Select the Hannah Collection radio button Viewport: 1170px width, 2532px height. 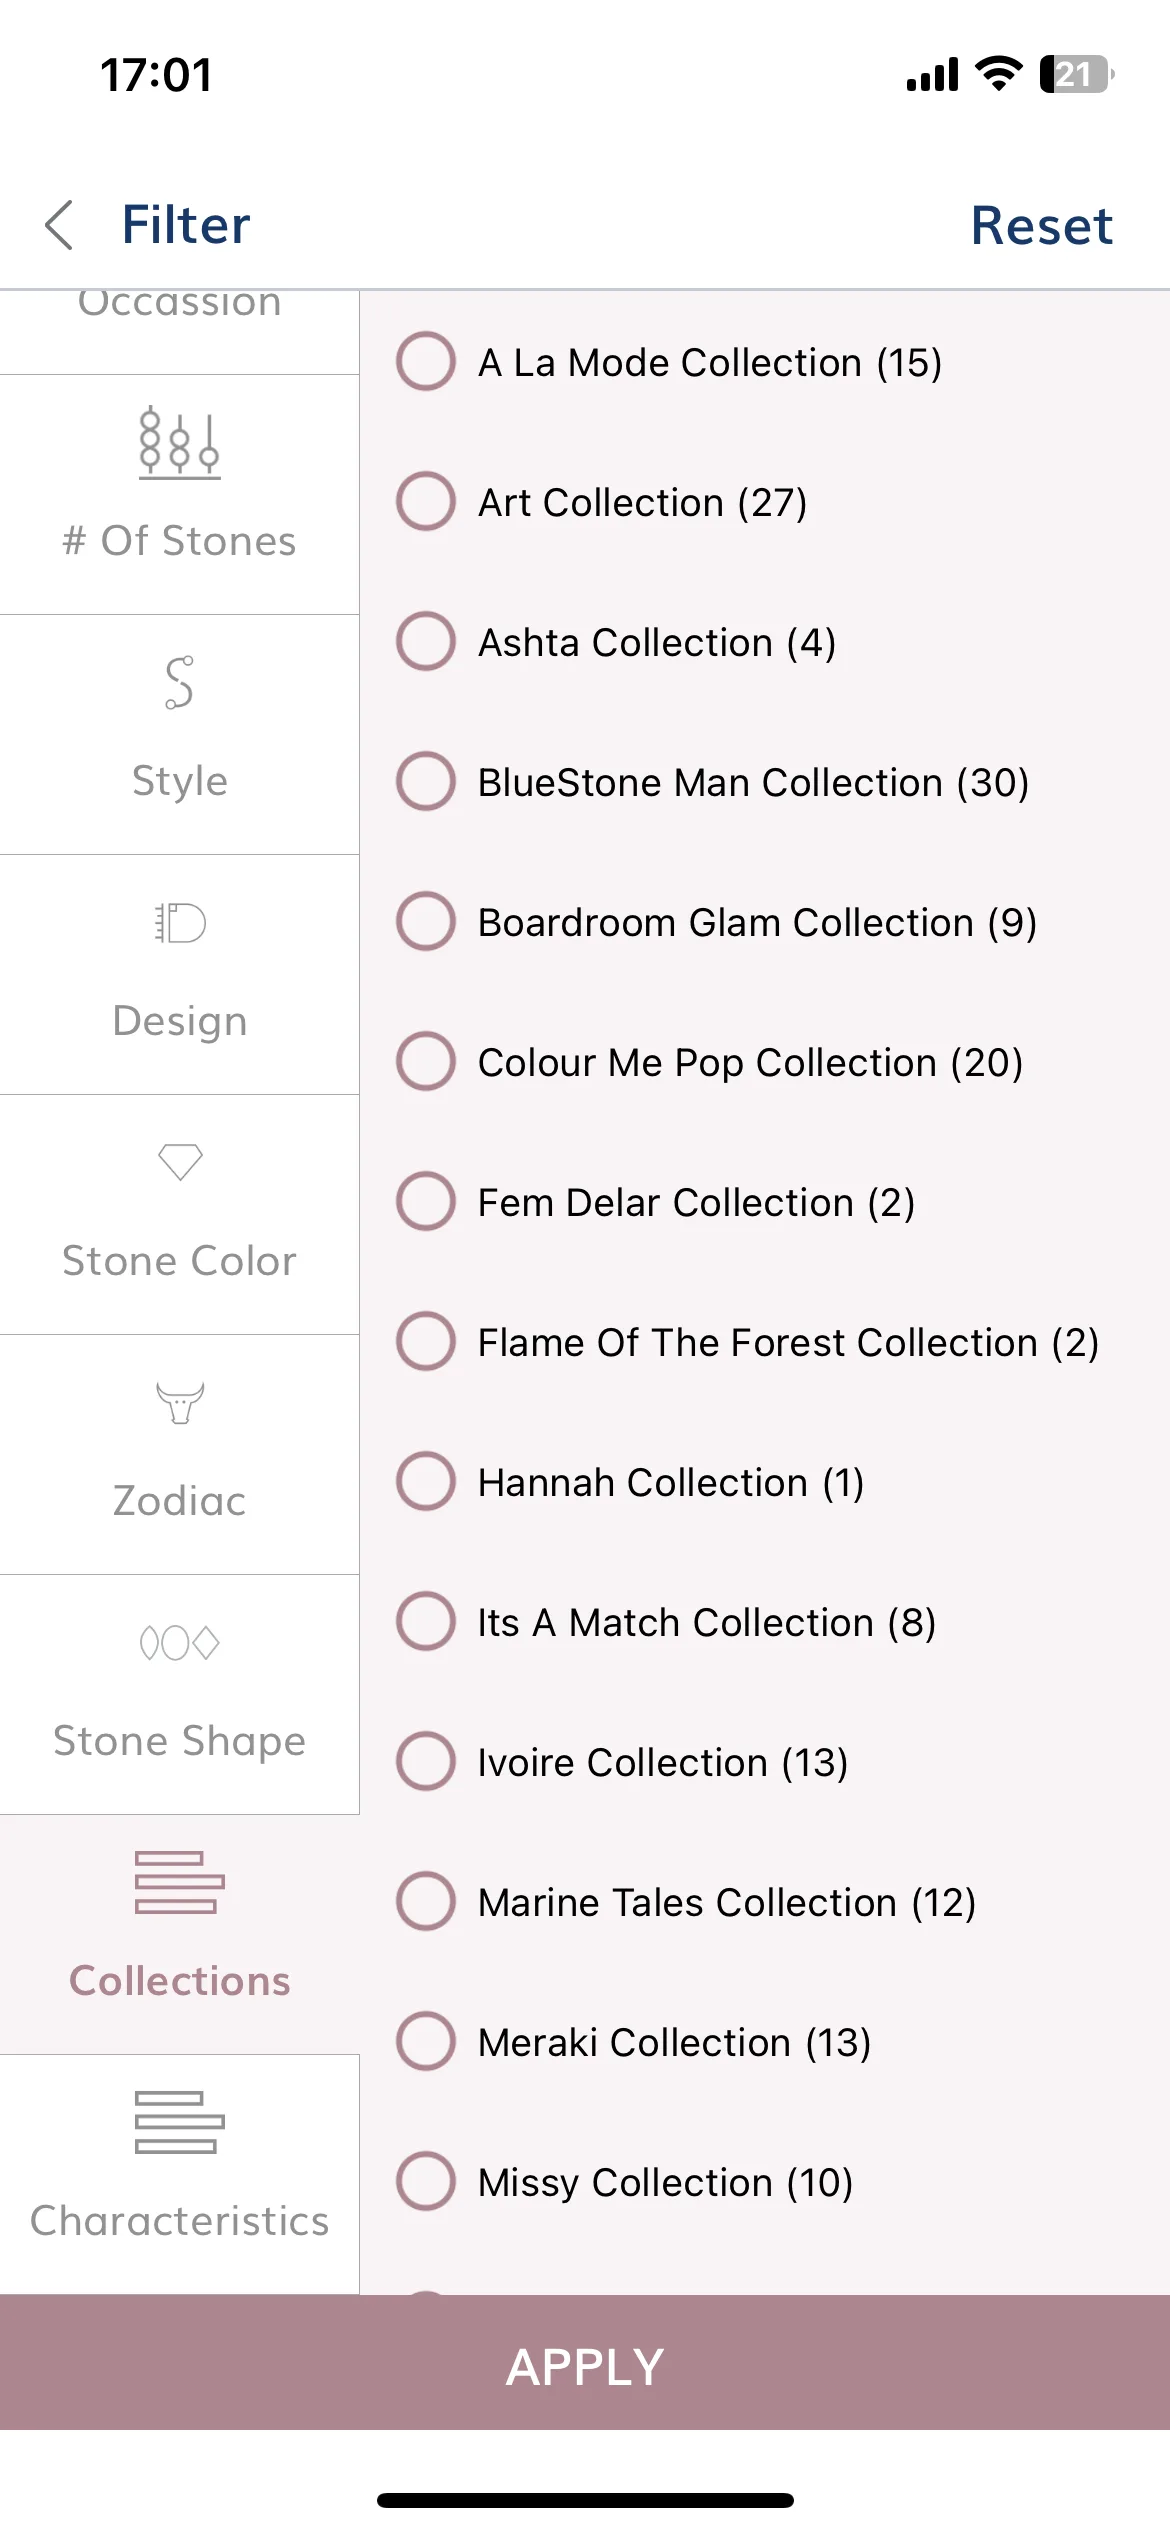[x=427, y=1481]
